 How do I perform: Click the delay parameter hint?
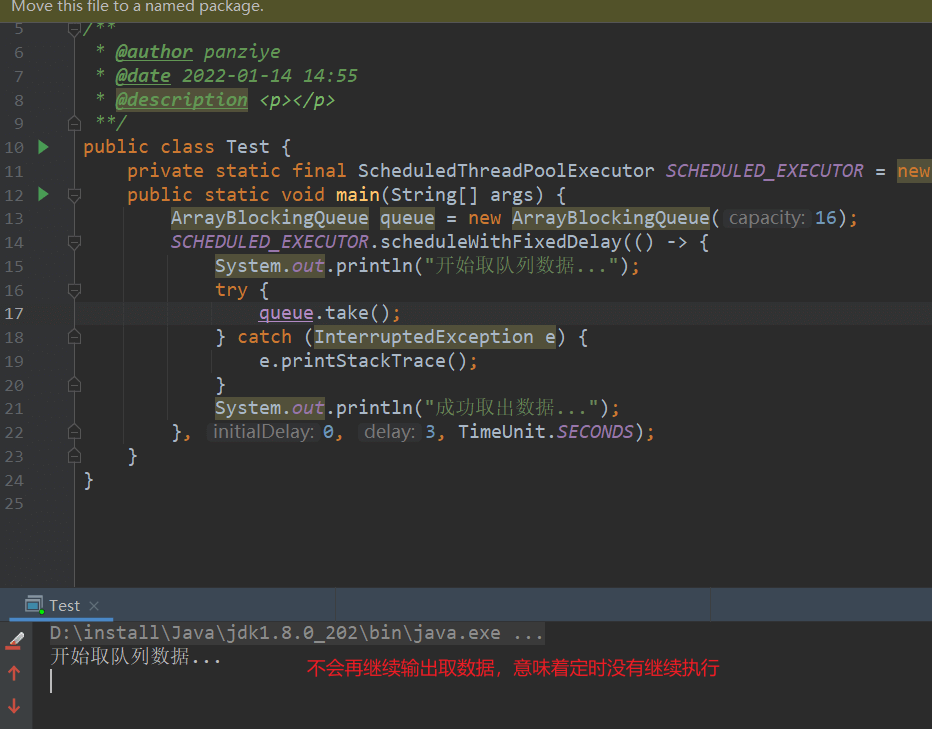pos(389,432)
